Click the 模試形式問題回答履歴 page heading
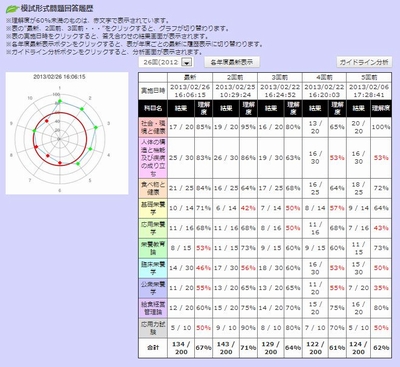This screenshot has height=367, width=400. (57, 9)
